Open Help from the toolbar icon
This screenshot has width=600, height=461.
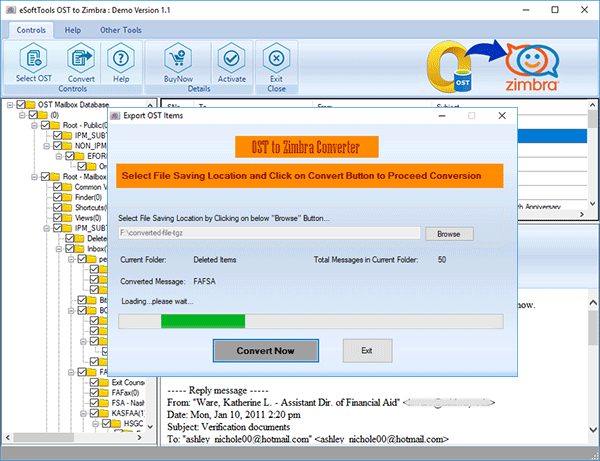(x=121, y=59)
